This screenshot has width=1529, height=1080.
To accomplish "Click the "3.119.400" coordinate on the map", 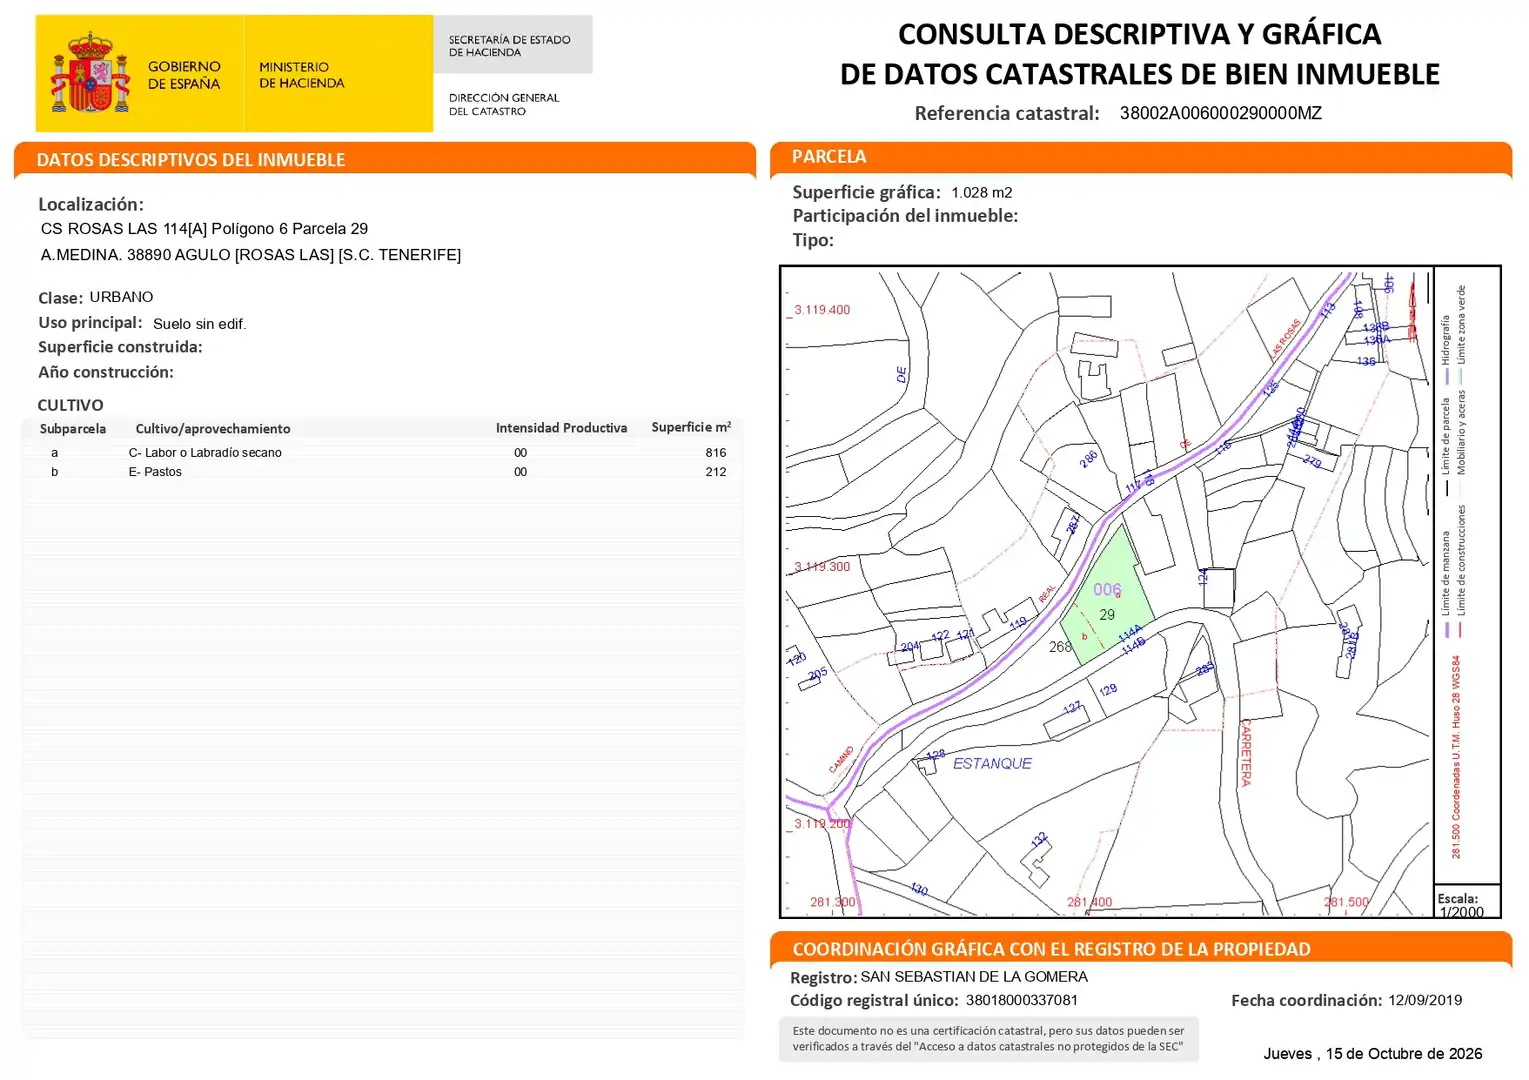I will (822, 310).
